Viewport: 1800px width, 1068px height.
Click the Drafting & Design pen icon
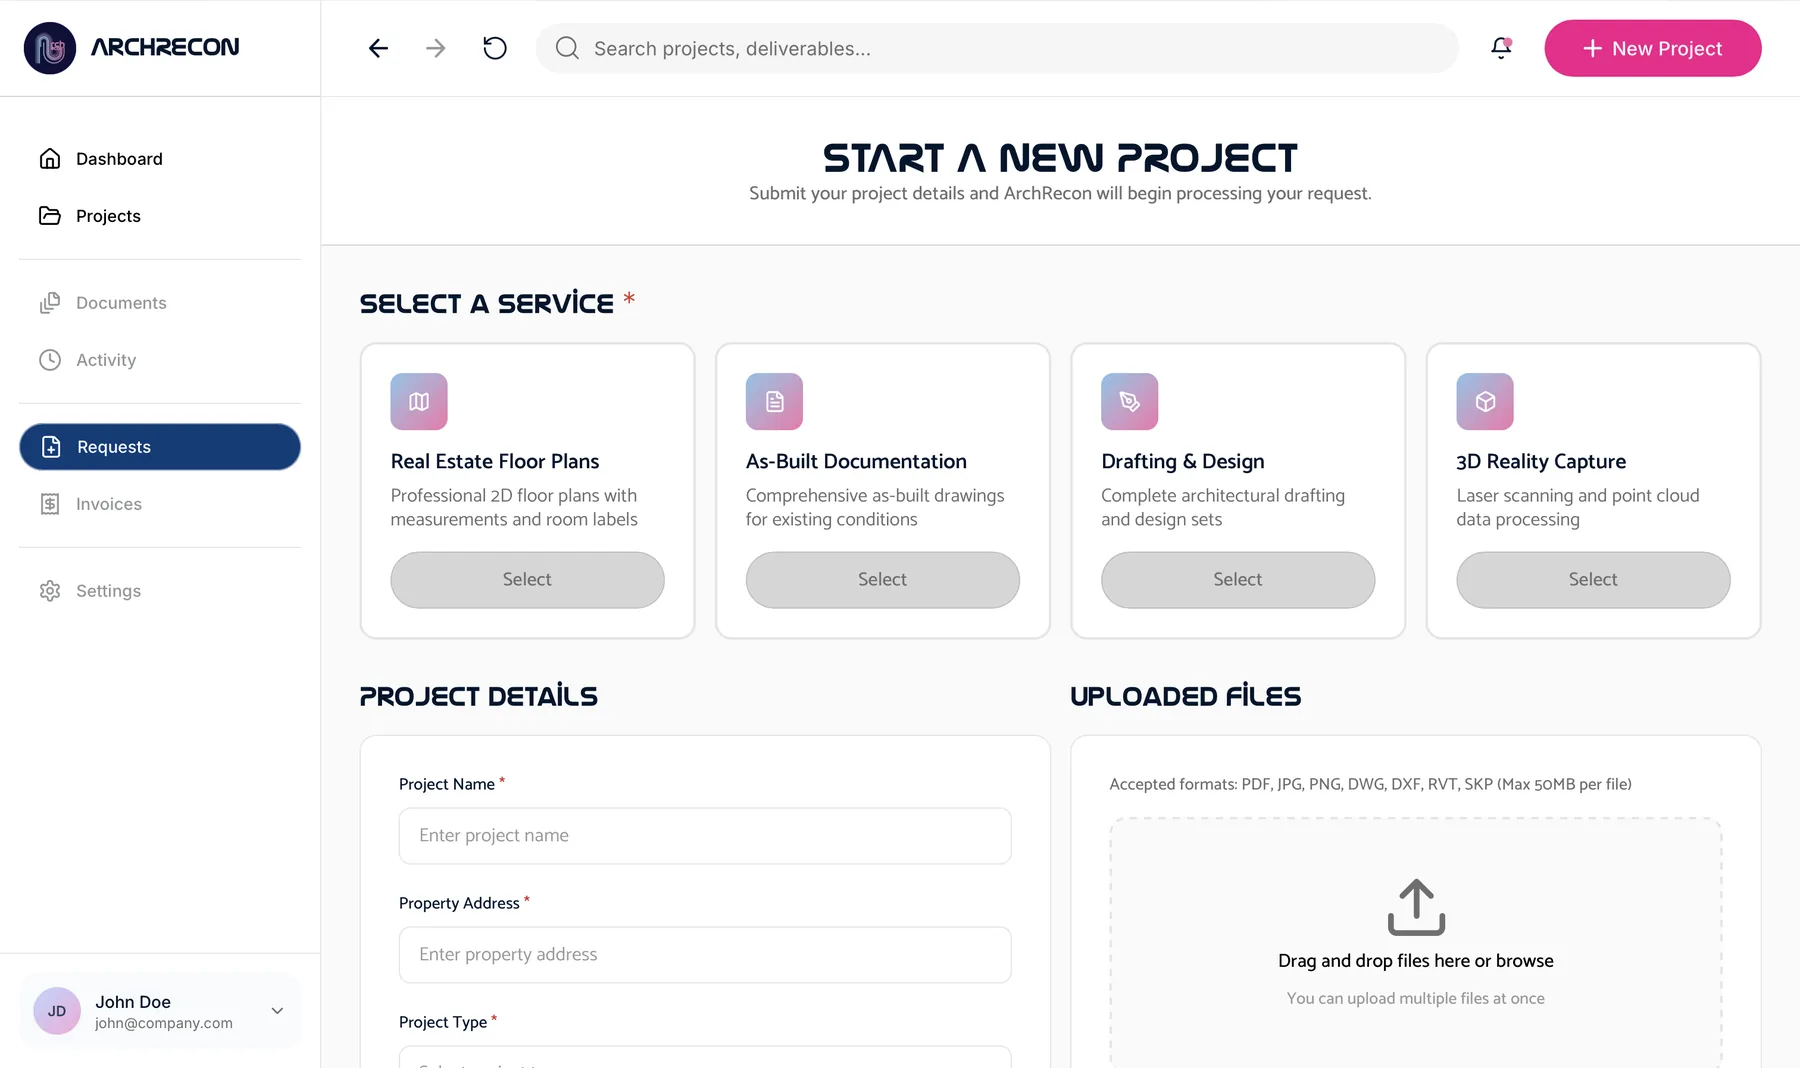1130,401
